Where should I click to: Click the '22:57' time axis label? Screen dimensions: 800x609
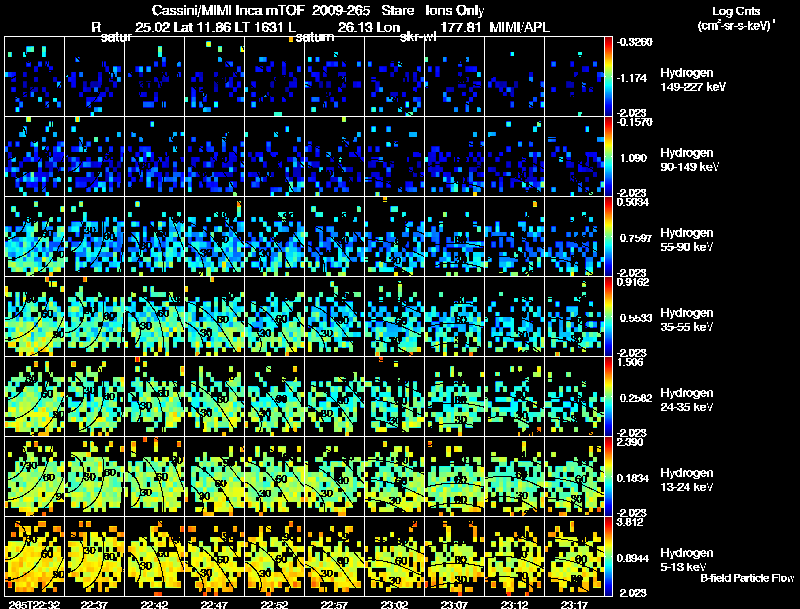334,604
